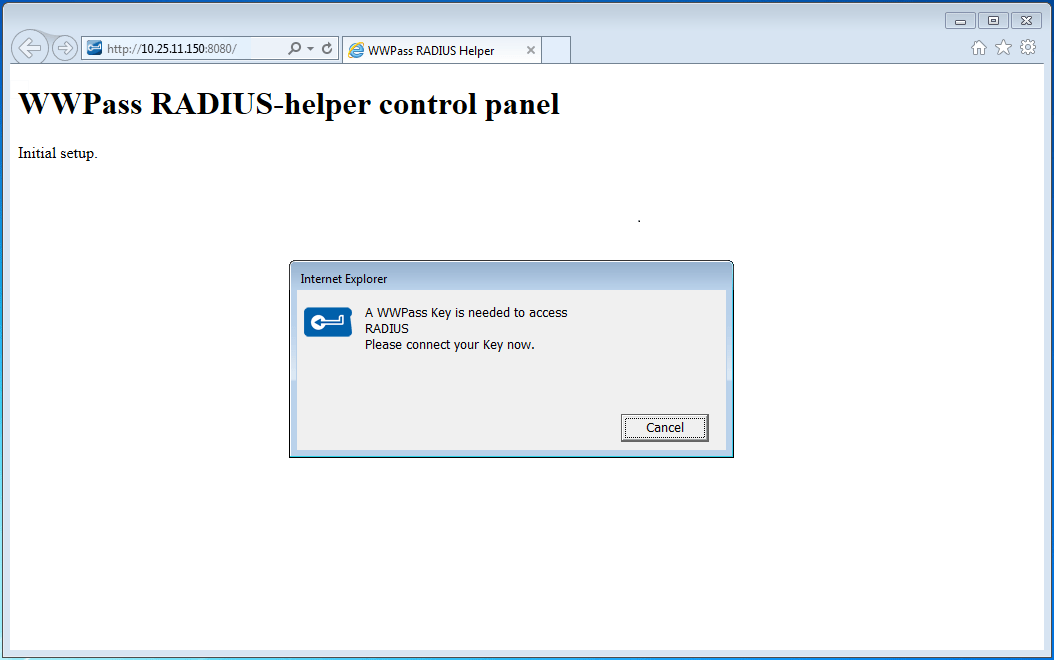Close the Internet Explorer window
The image size is (1054, 660).
pos(1026,21)
